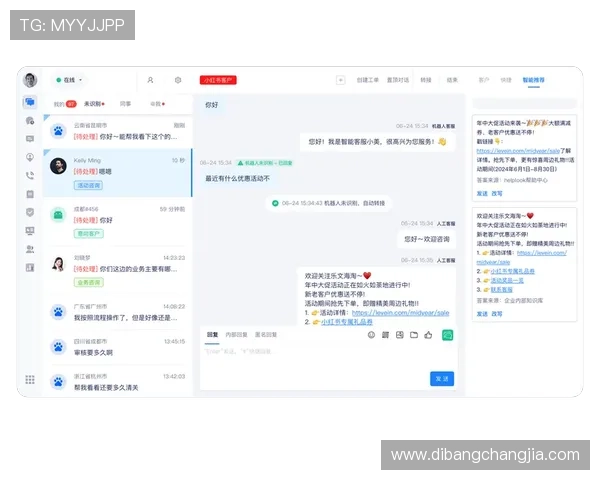Open the 广东省广州市 conversation
Viewport: 600px width, 480px height.
(x=117, y=312)
